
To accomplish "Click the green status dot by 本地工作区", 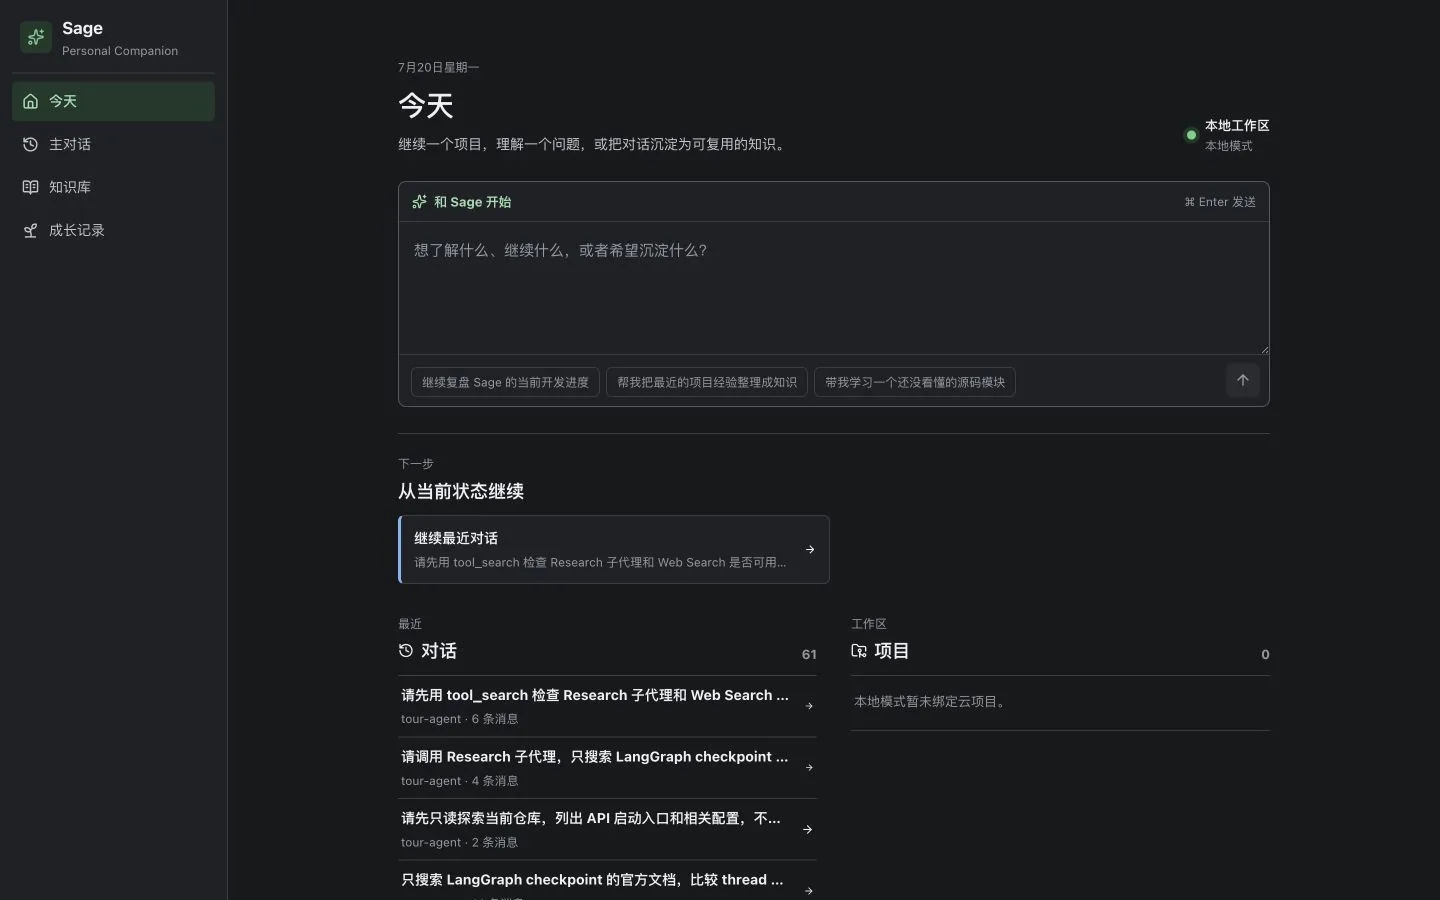I will [1191, 135].
